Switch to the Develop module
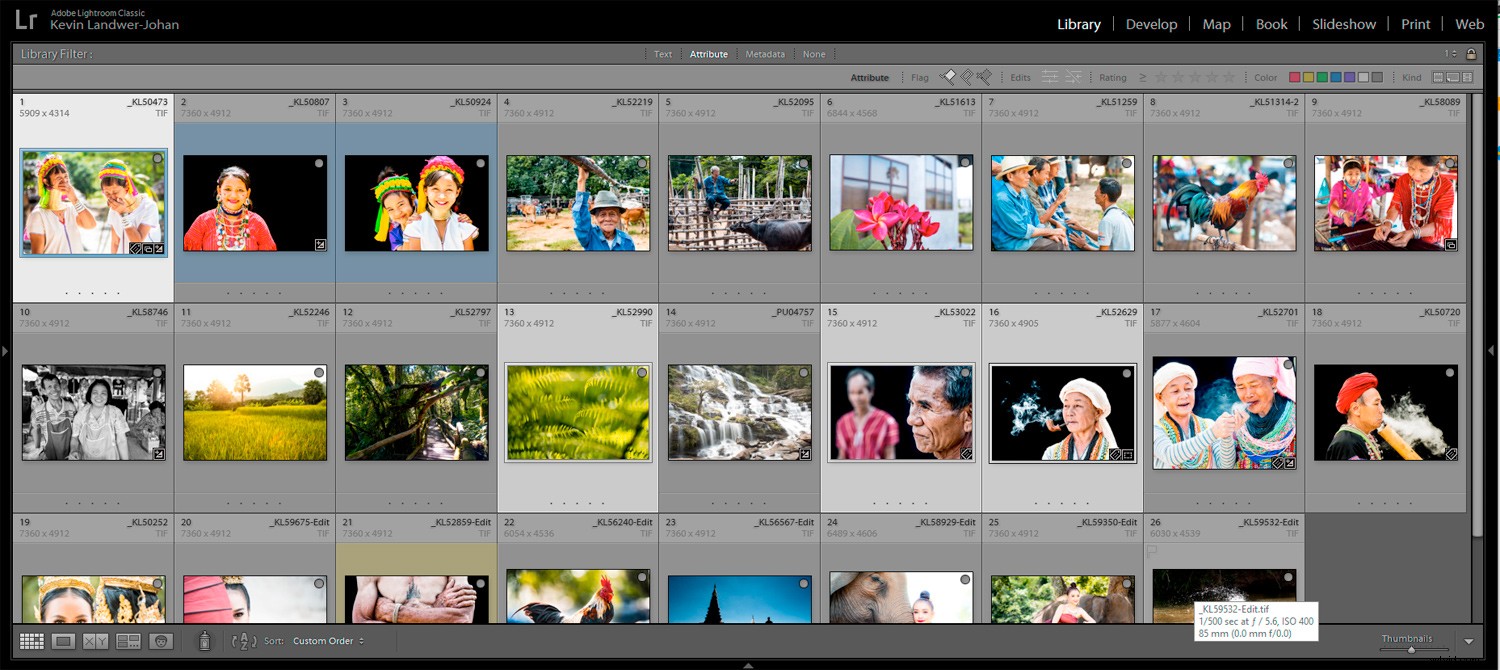Image resolution: width=1500 pixels, height=670 pixels. 1152,24
